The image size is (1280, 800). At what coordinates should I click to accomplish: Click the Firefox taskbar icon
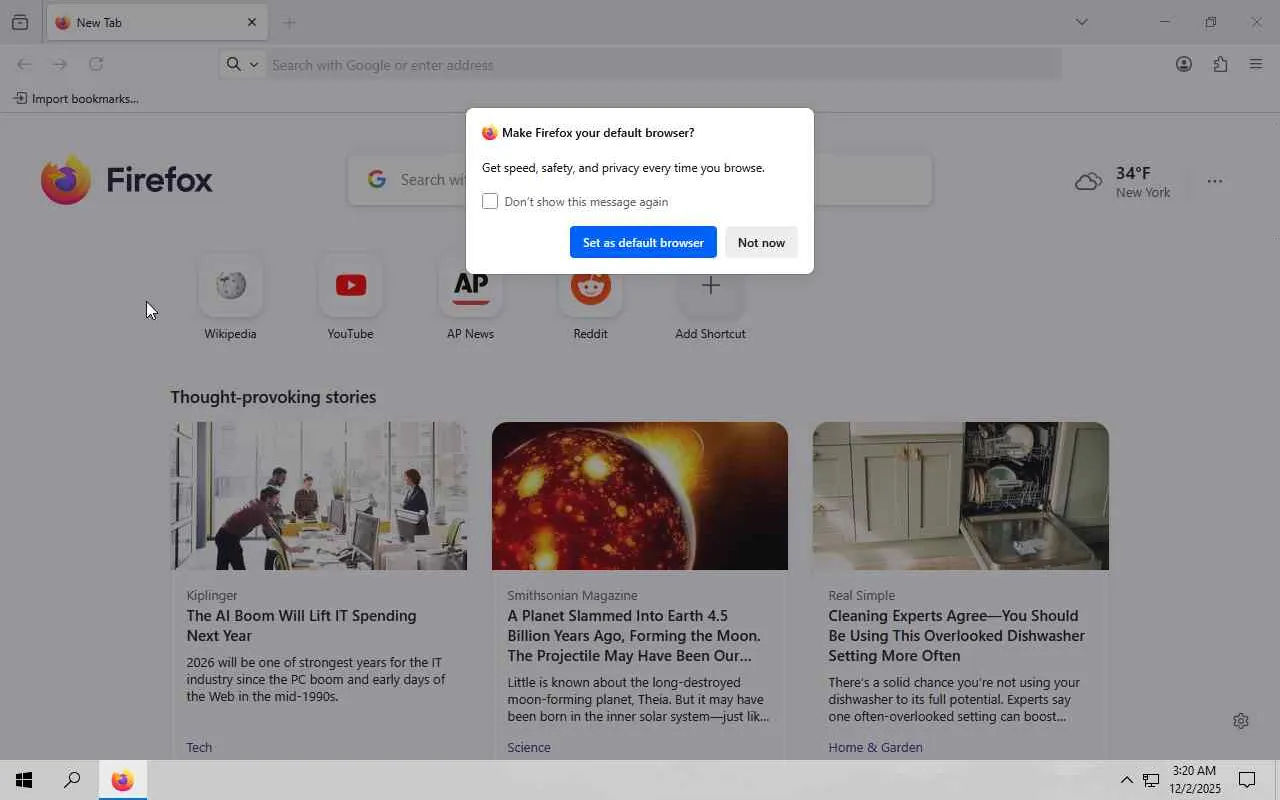(122, 780)
